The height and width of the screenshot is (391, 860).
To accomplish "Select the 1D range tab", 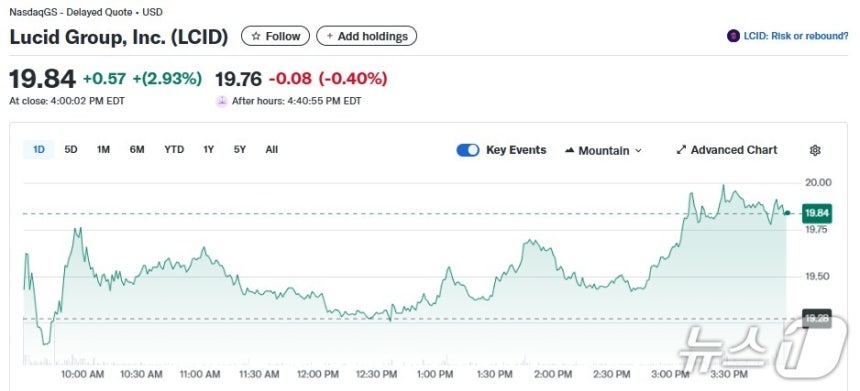I will [x=38, y=149].
